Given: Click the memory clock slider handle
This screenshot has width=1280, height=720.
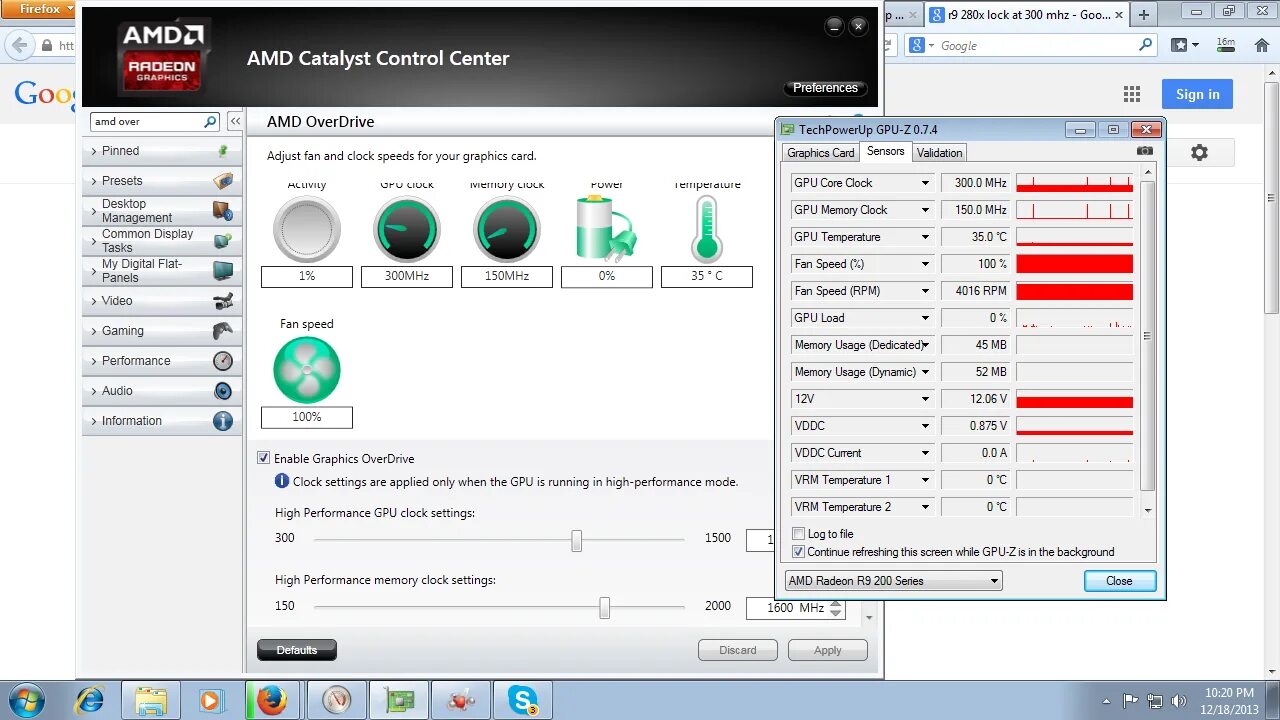Looking at the screenshot, I should pos(604,608).
